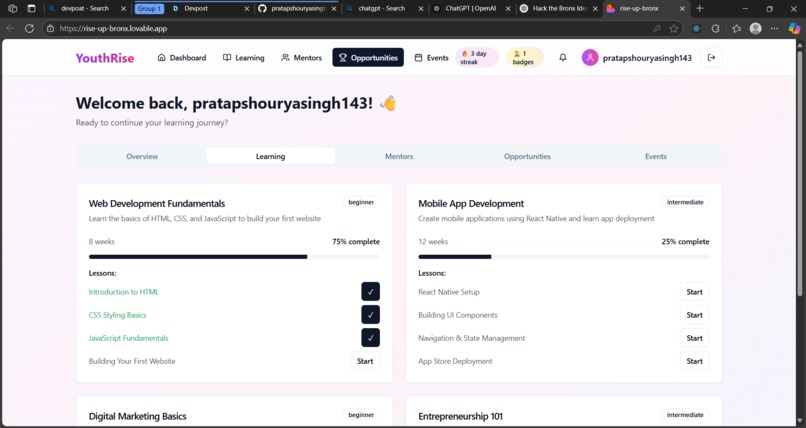Open notifications bell icon
806x428 pixels.
tap(563, 58)
